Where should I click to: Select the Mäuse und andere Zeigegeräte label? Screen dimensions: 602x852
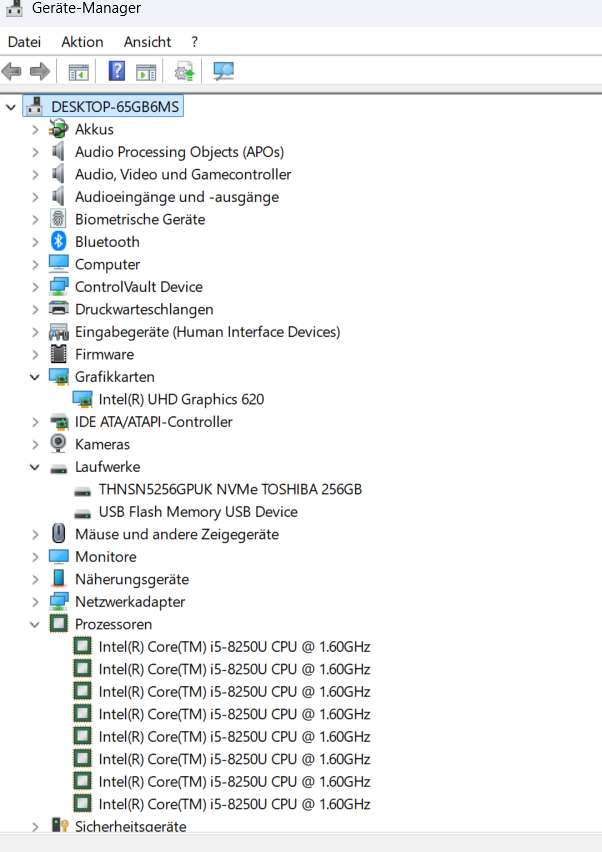tap(177, 534)
